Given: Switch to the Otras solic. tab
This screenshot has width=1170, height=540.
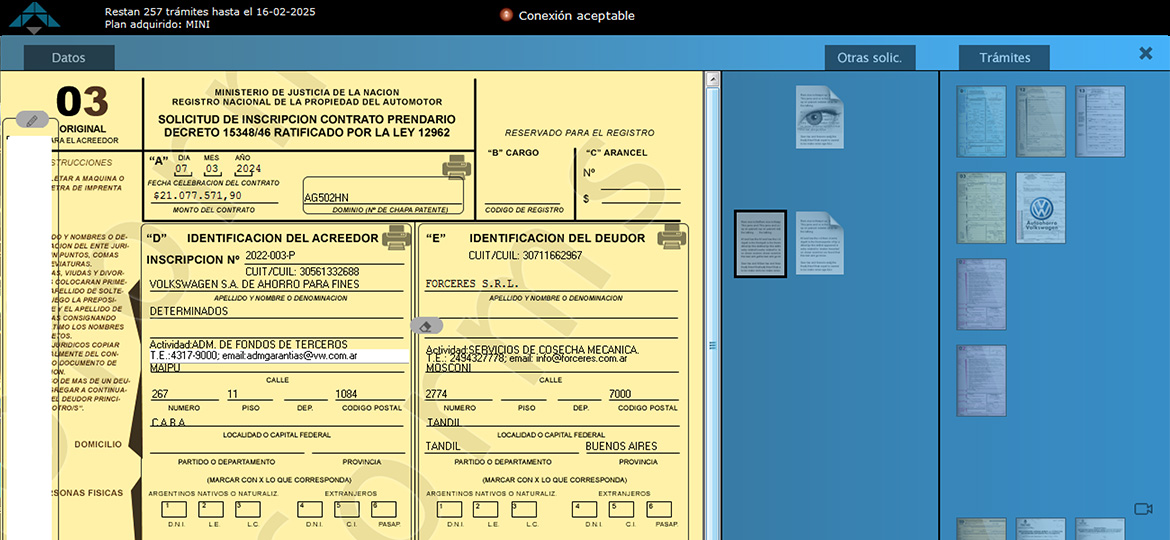Looking at the screenshot, I should coord(869,58).
